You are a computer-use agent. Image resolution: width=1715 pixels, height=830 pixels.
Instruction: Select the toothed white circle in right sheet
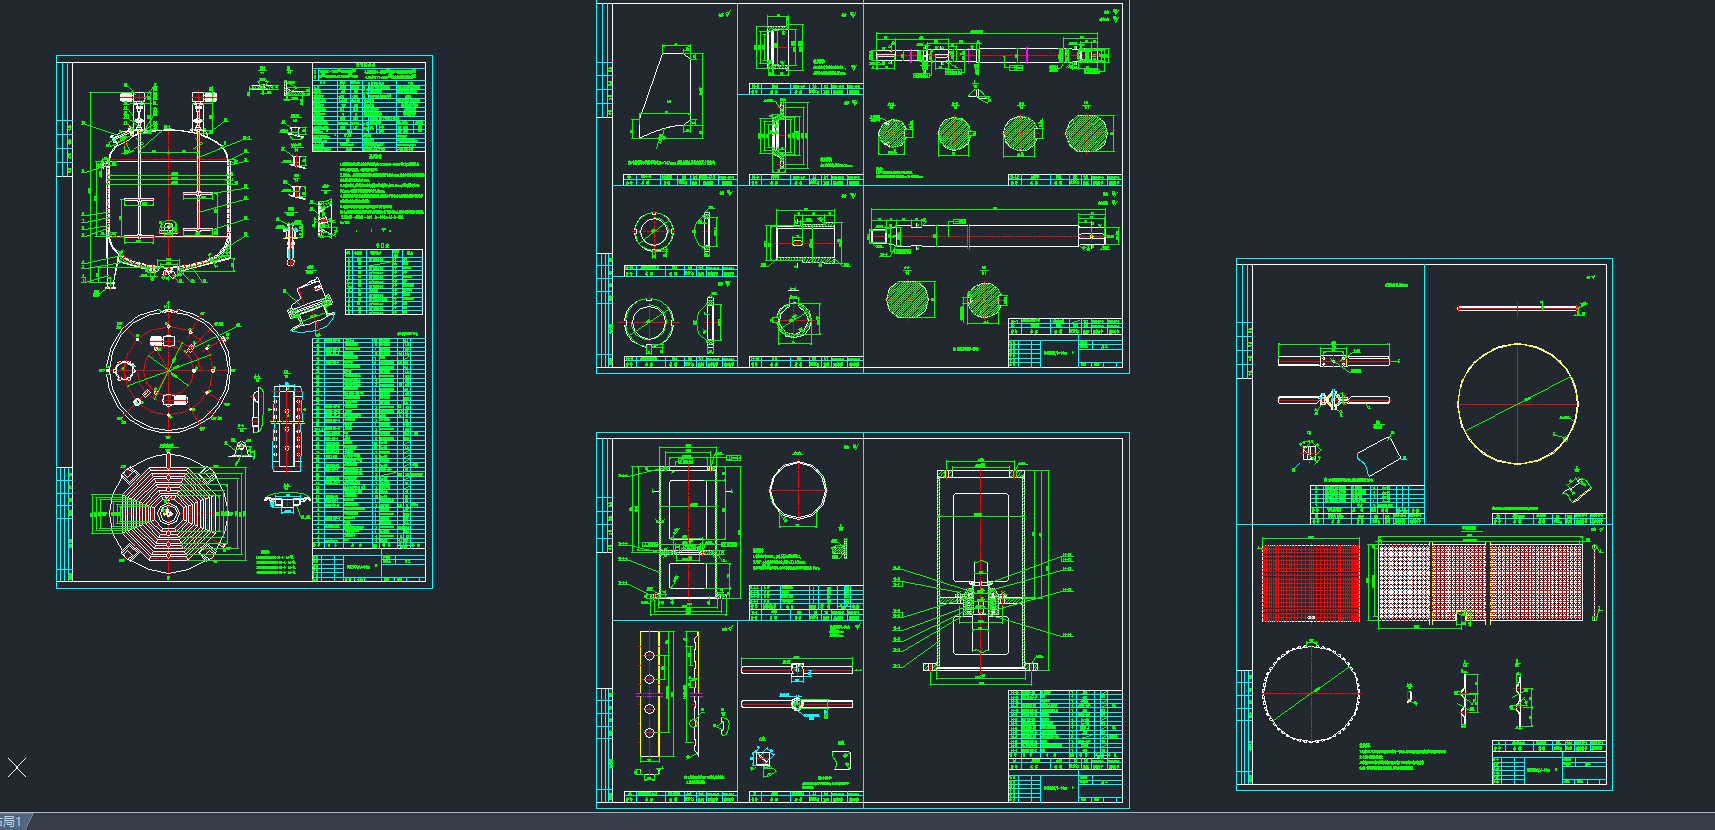1310,694
